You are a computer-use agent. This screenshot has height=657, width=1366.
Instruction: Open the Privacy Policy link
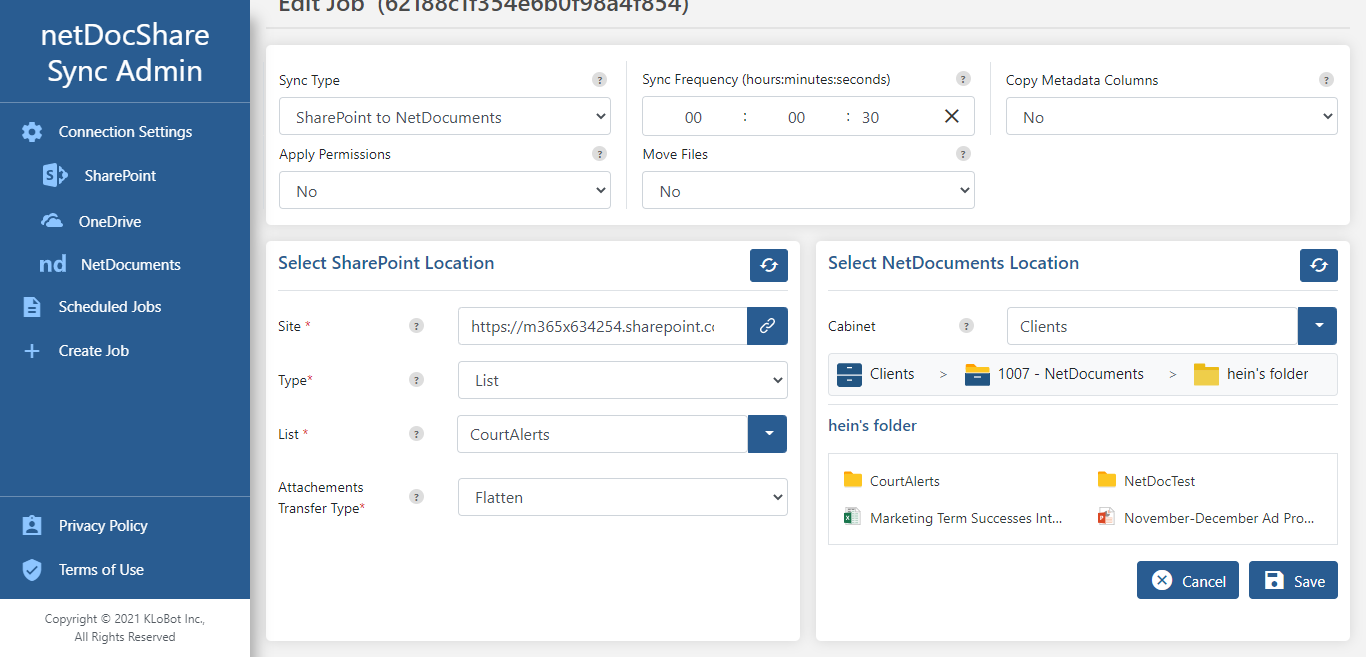click(103, 526)
